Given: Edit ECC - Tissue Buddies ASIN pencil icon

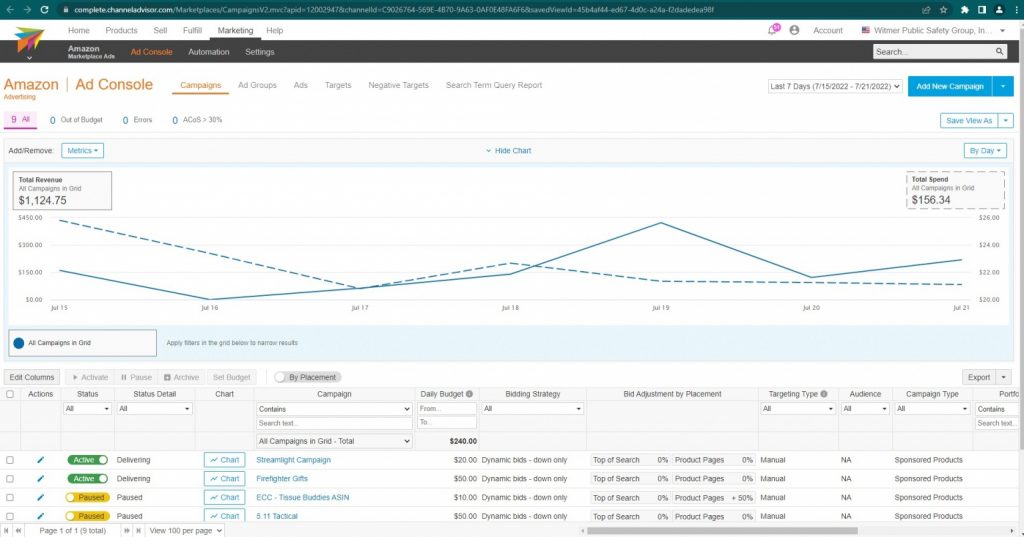Looking at the screenshot, I should (x=40, y=497).
